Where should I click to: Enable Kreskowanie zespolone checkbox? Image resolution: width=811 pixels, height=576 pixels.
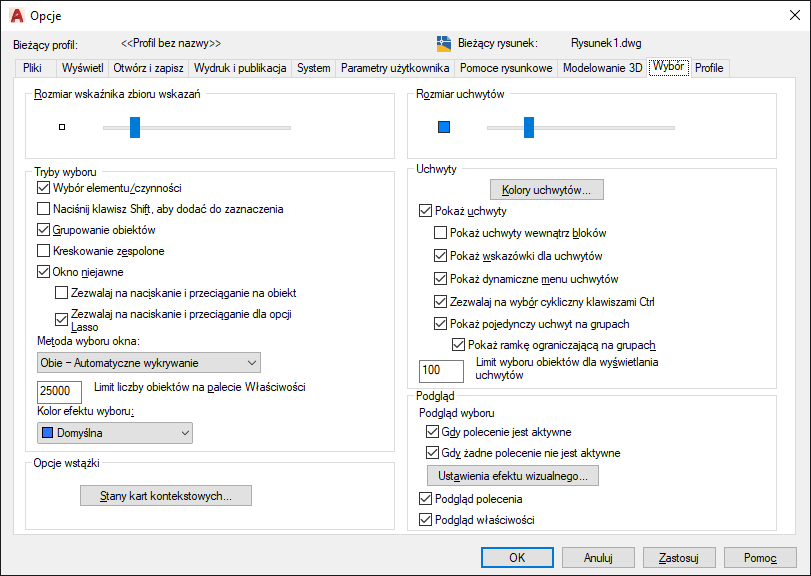43,251
